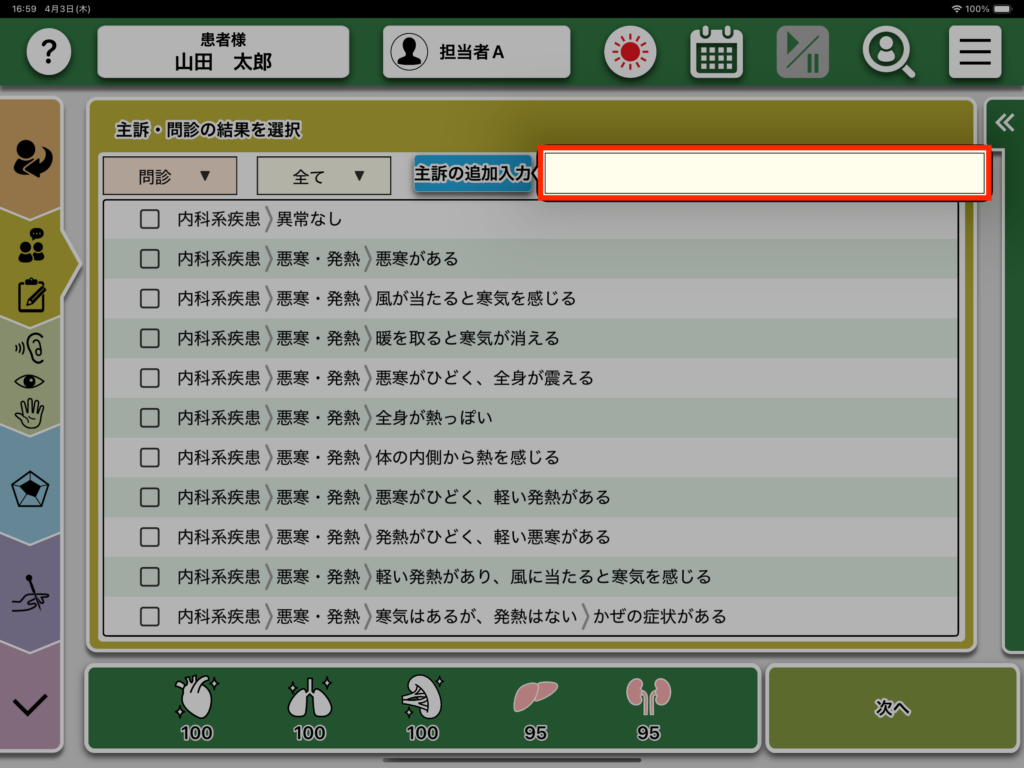Click the 担当者A staff button
Image resolution: width=1024 pixels, height=768 pixels.
click(x=476, y=52)
